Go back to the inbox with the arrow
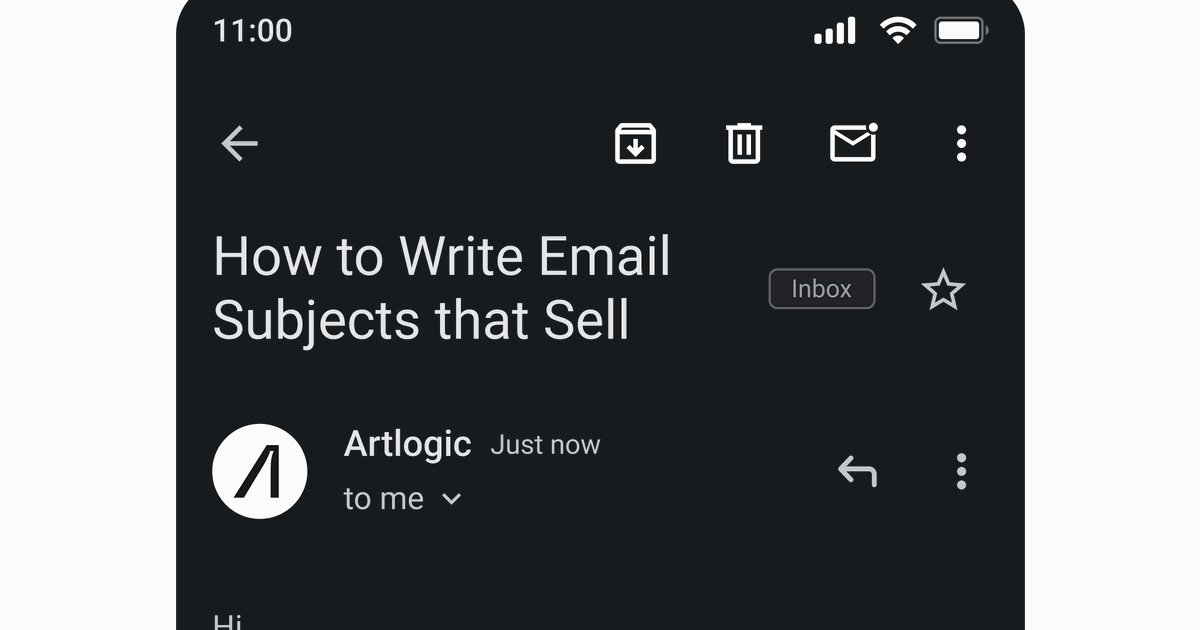1200x630 pixels. [239, 144]
